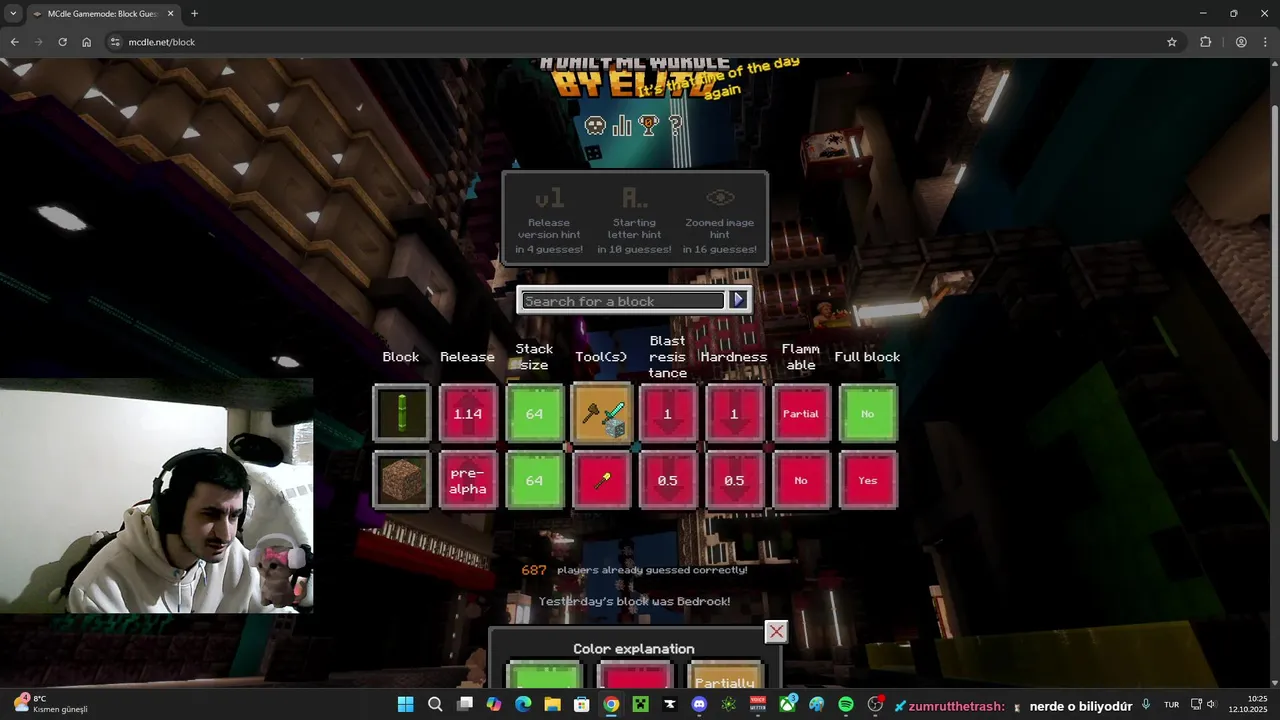Click the page vertical scrollbar
The height and width of the screenshot is (720, 1280).
[1273, 275]
